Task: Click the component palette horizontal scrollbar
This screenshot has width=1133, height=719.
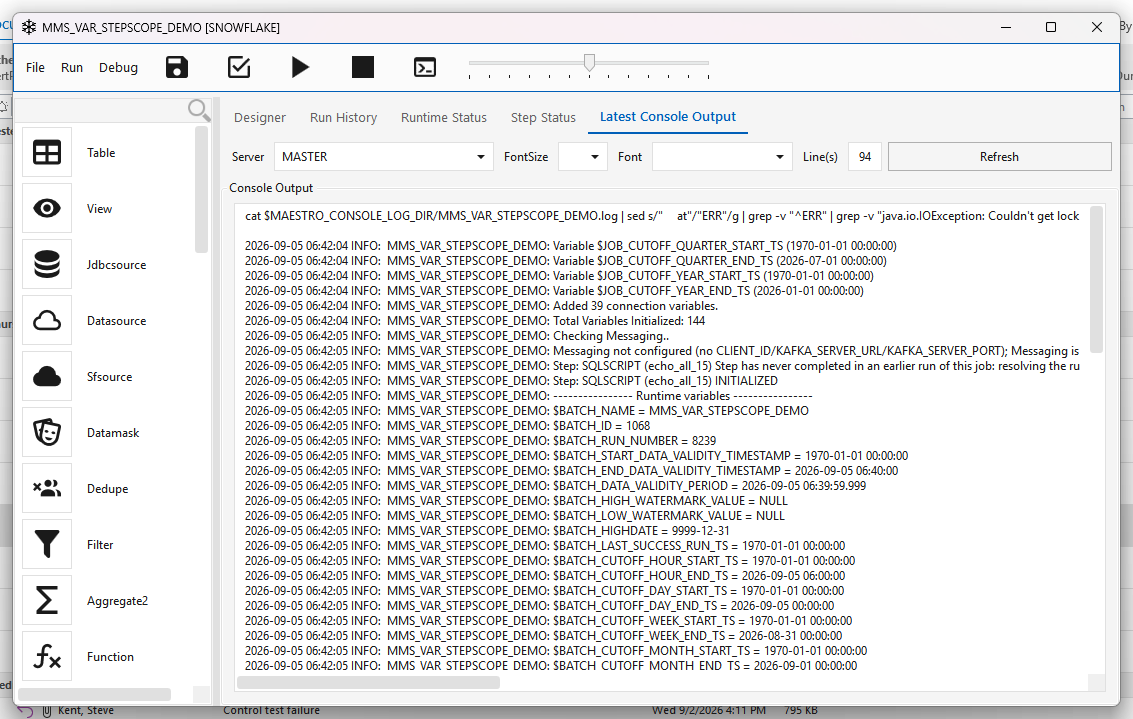Action: (x=94, y=694)
